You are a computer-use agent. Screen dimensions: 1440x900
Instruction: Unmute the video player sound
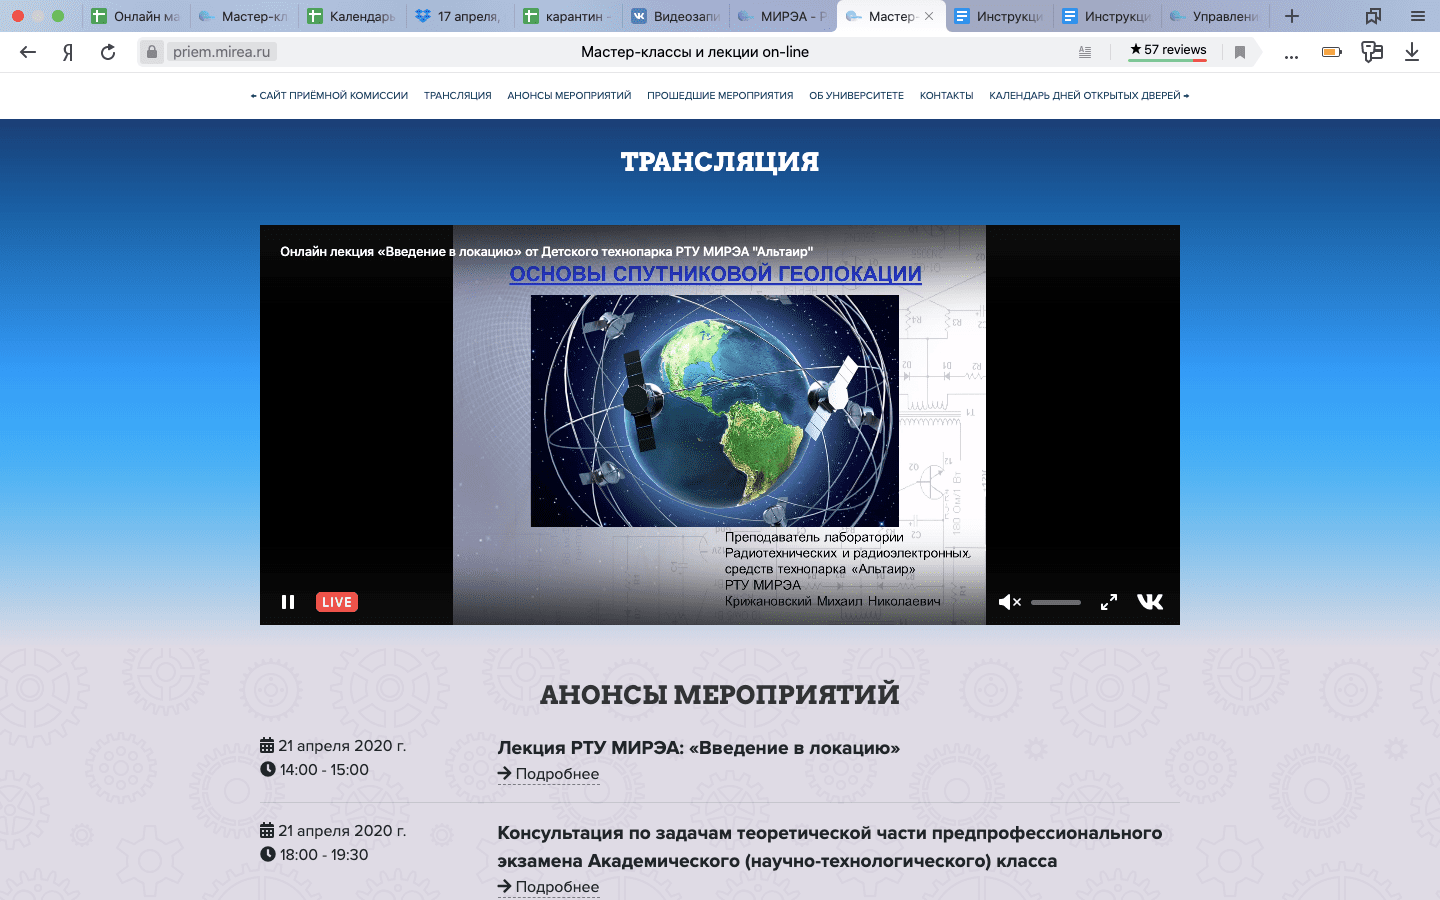click(x=1009, y=602)
